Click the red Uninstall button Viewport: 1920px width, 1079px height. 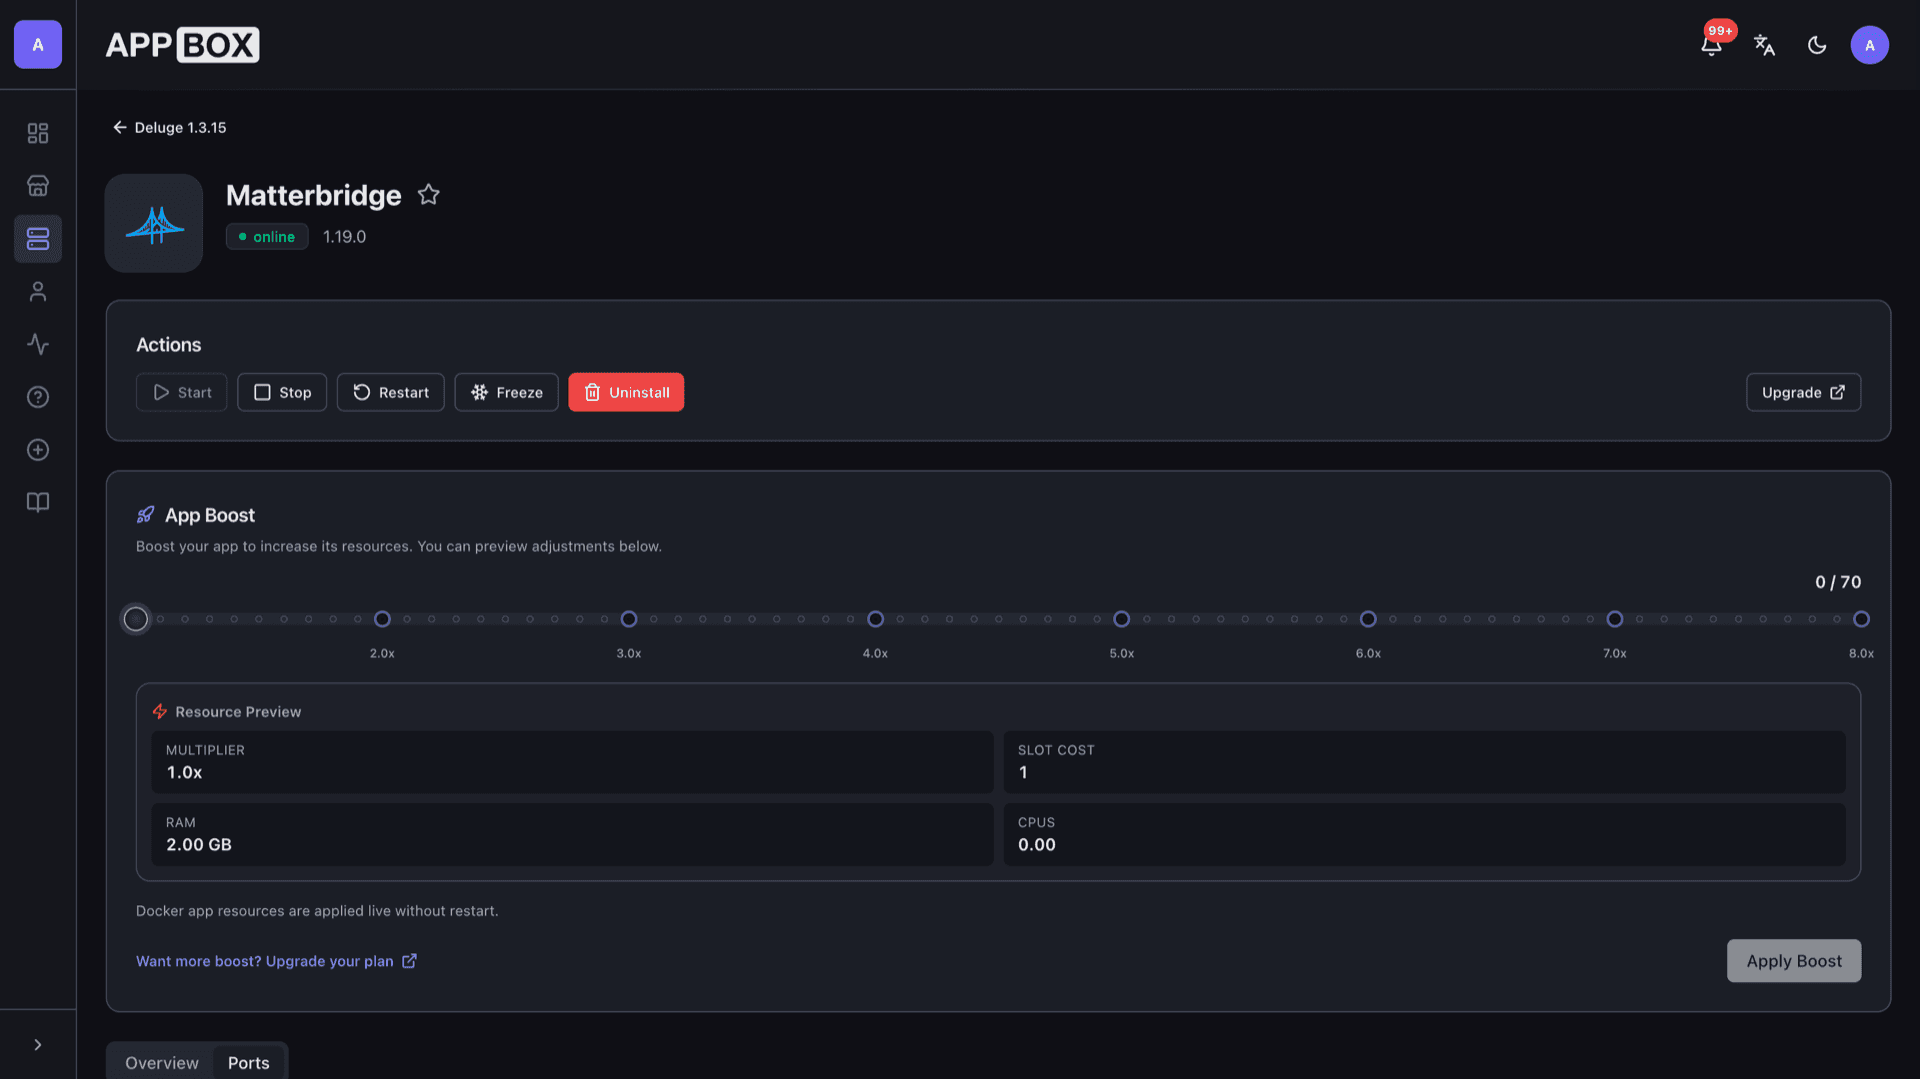click(x=626, y=393)
